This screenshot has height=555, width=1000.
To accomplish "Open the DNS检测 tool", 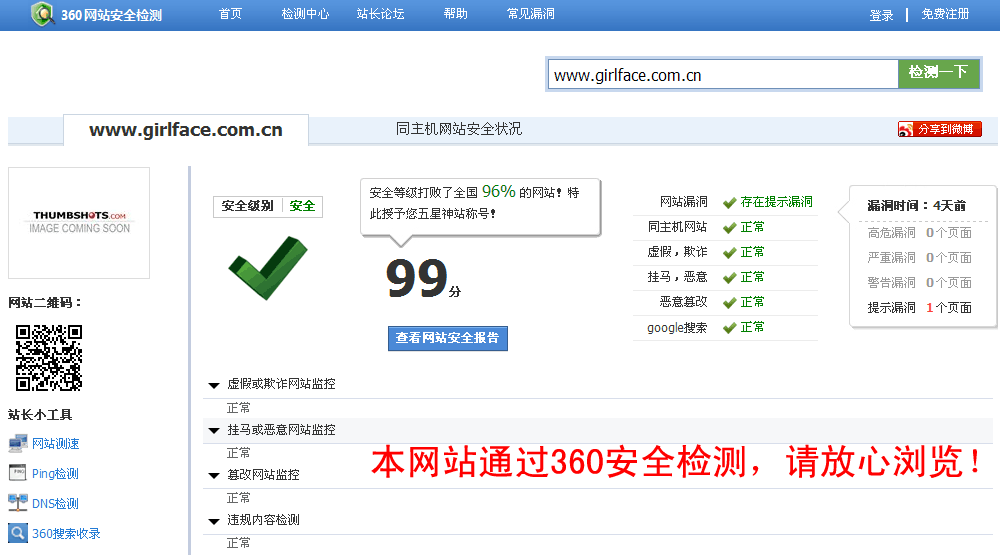I will 55,504.
